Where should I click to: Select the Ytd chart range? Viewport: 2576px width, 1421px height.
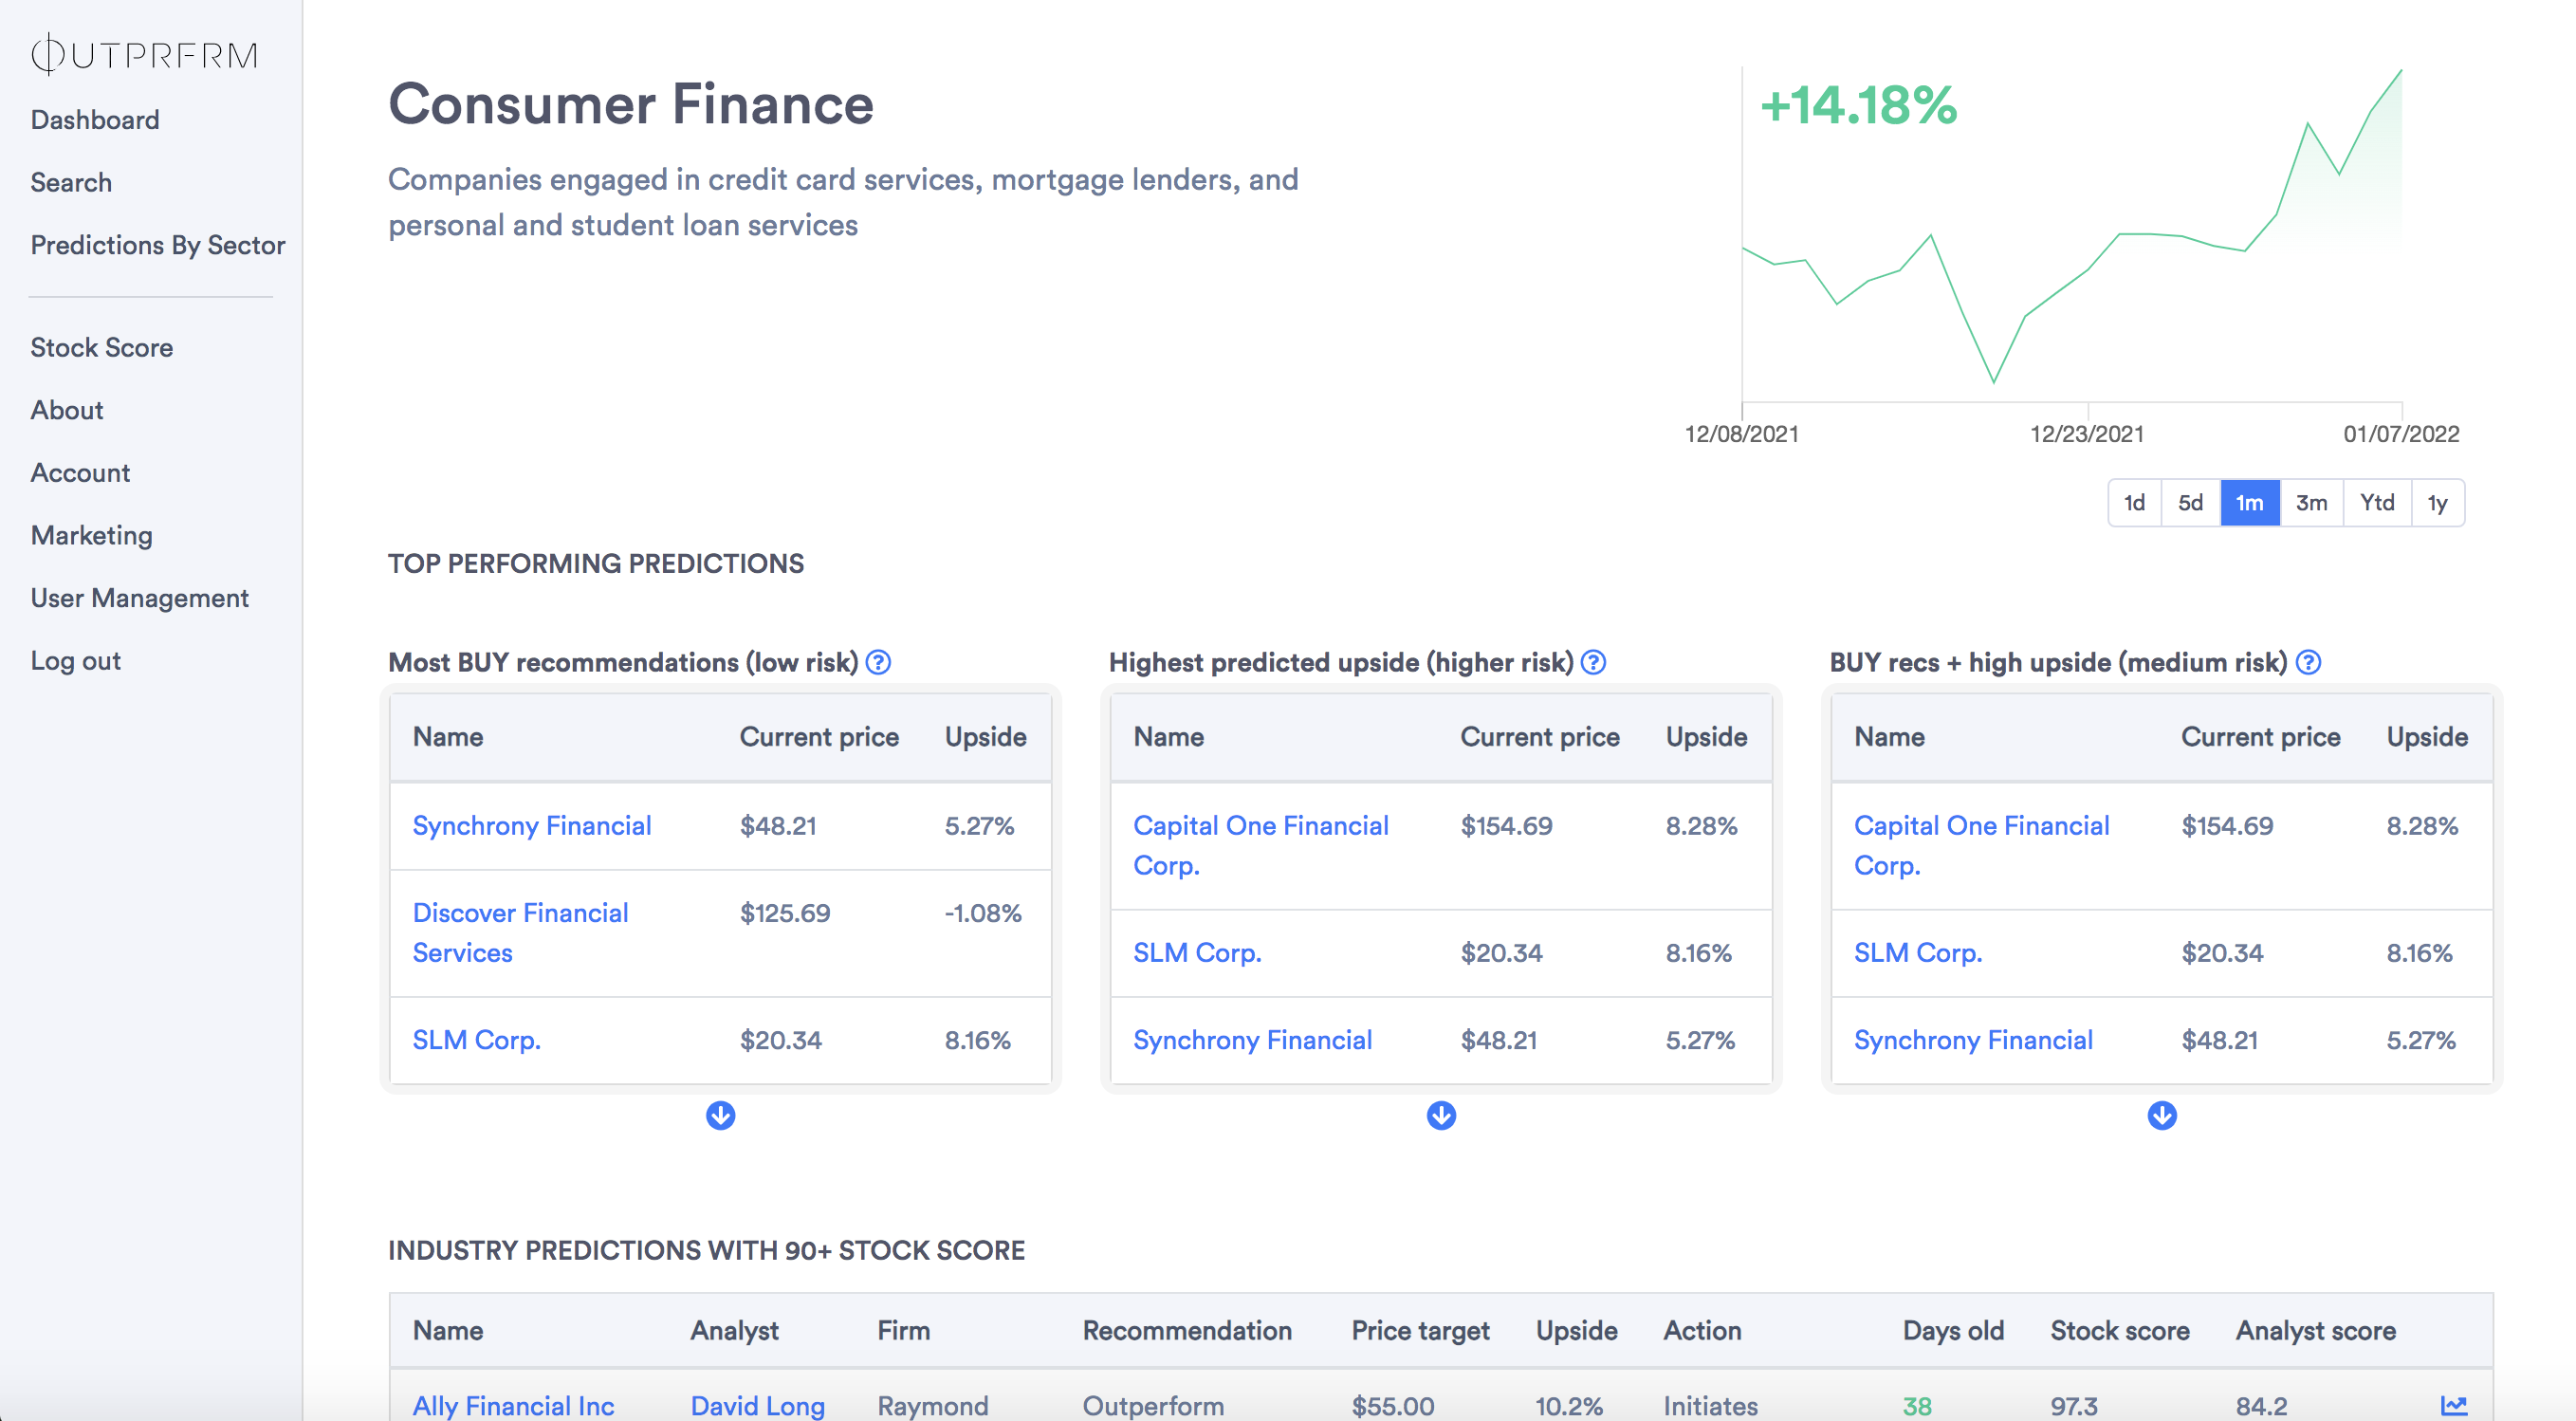click(x=2377, y=502)
